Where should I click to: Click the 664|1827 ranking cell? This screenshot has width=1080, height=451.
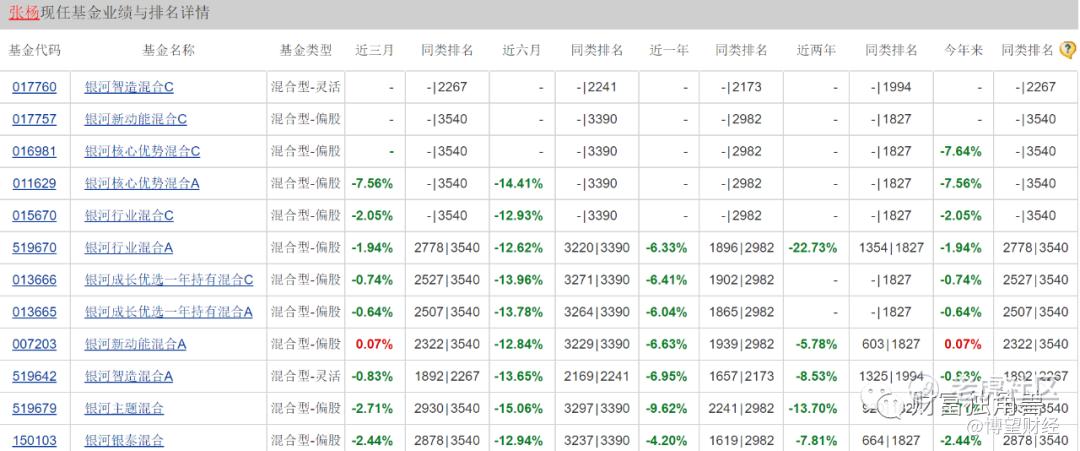(x=891, y=440)
